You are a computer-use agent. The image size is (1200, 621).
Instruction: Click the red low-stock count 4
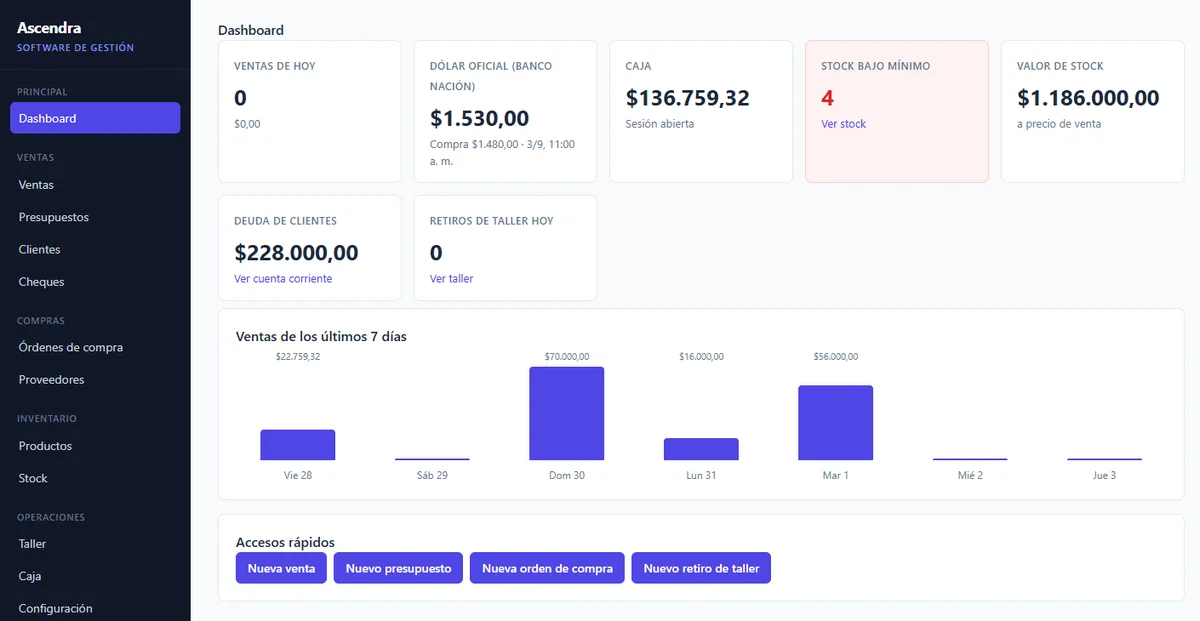[827, 98]
